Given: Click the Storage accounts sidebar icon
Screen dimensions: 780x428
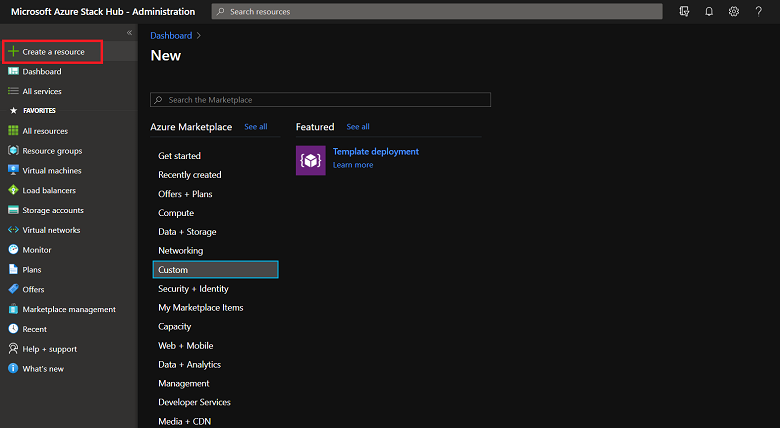Looking at the screenshot, I should [13, 210].
